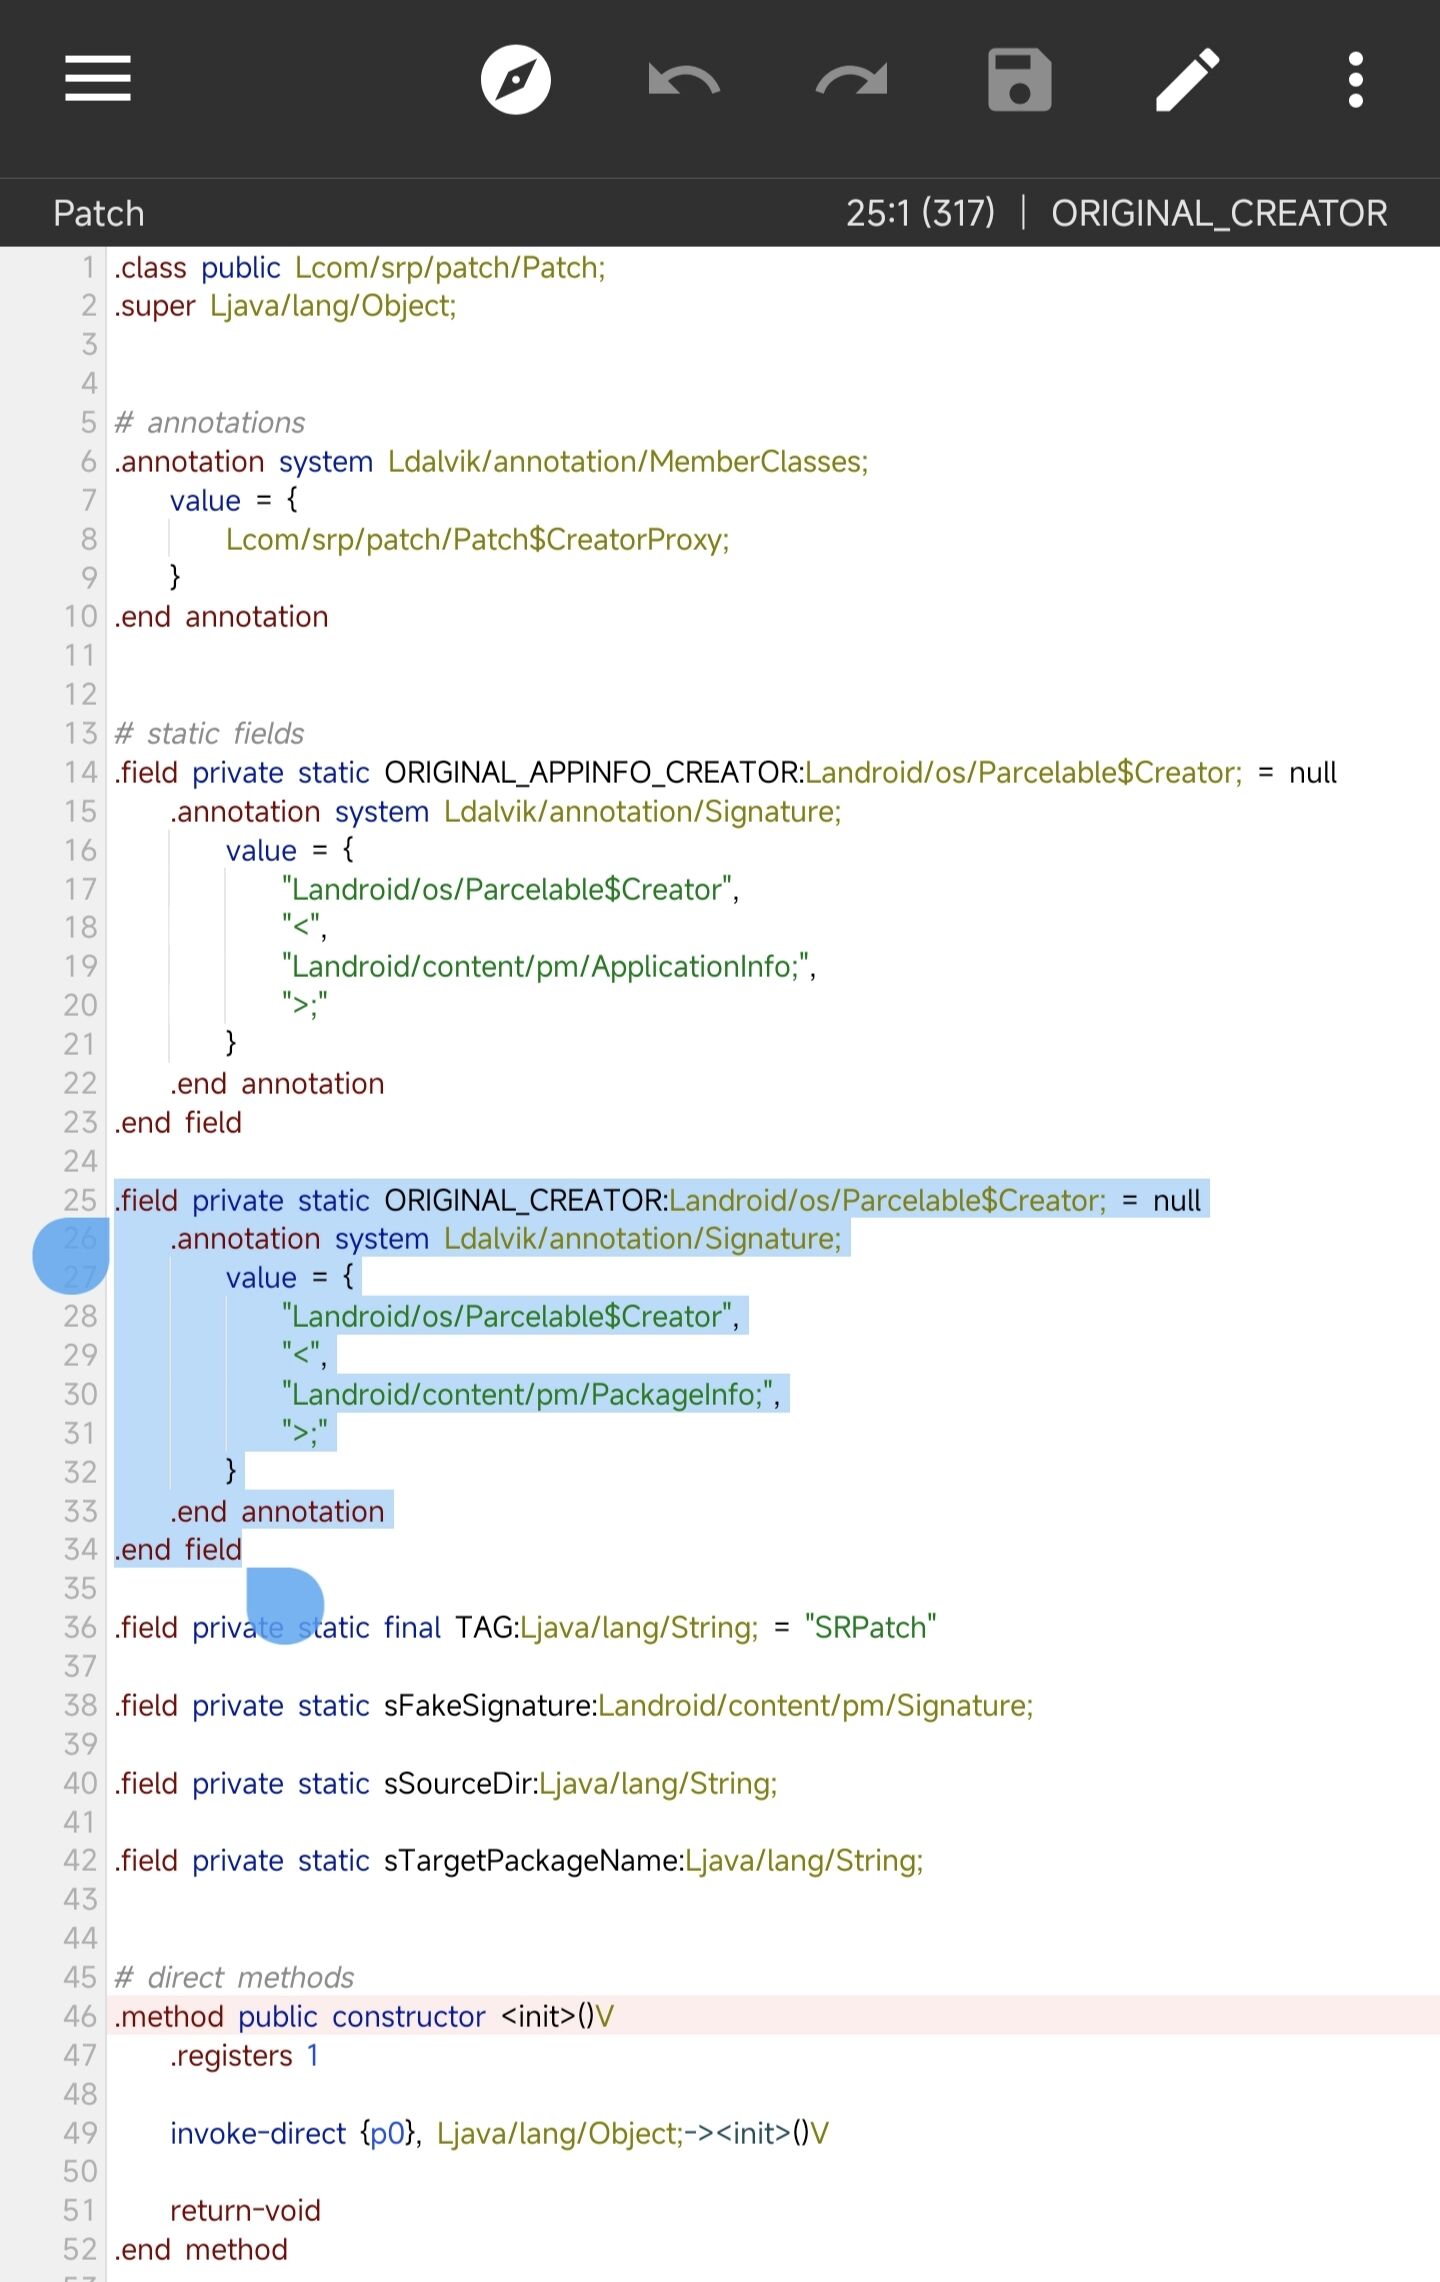
Task: Click ".end annotation" on line 10
Action: click(221, 617)
